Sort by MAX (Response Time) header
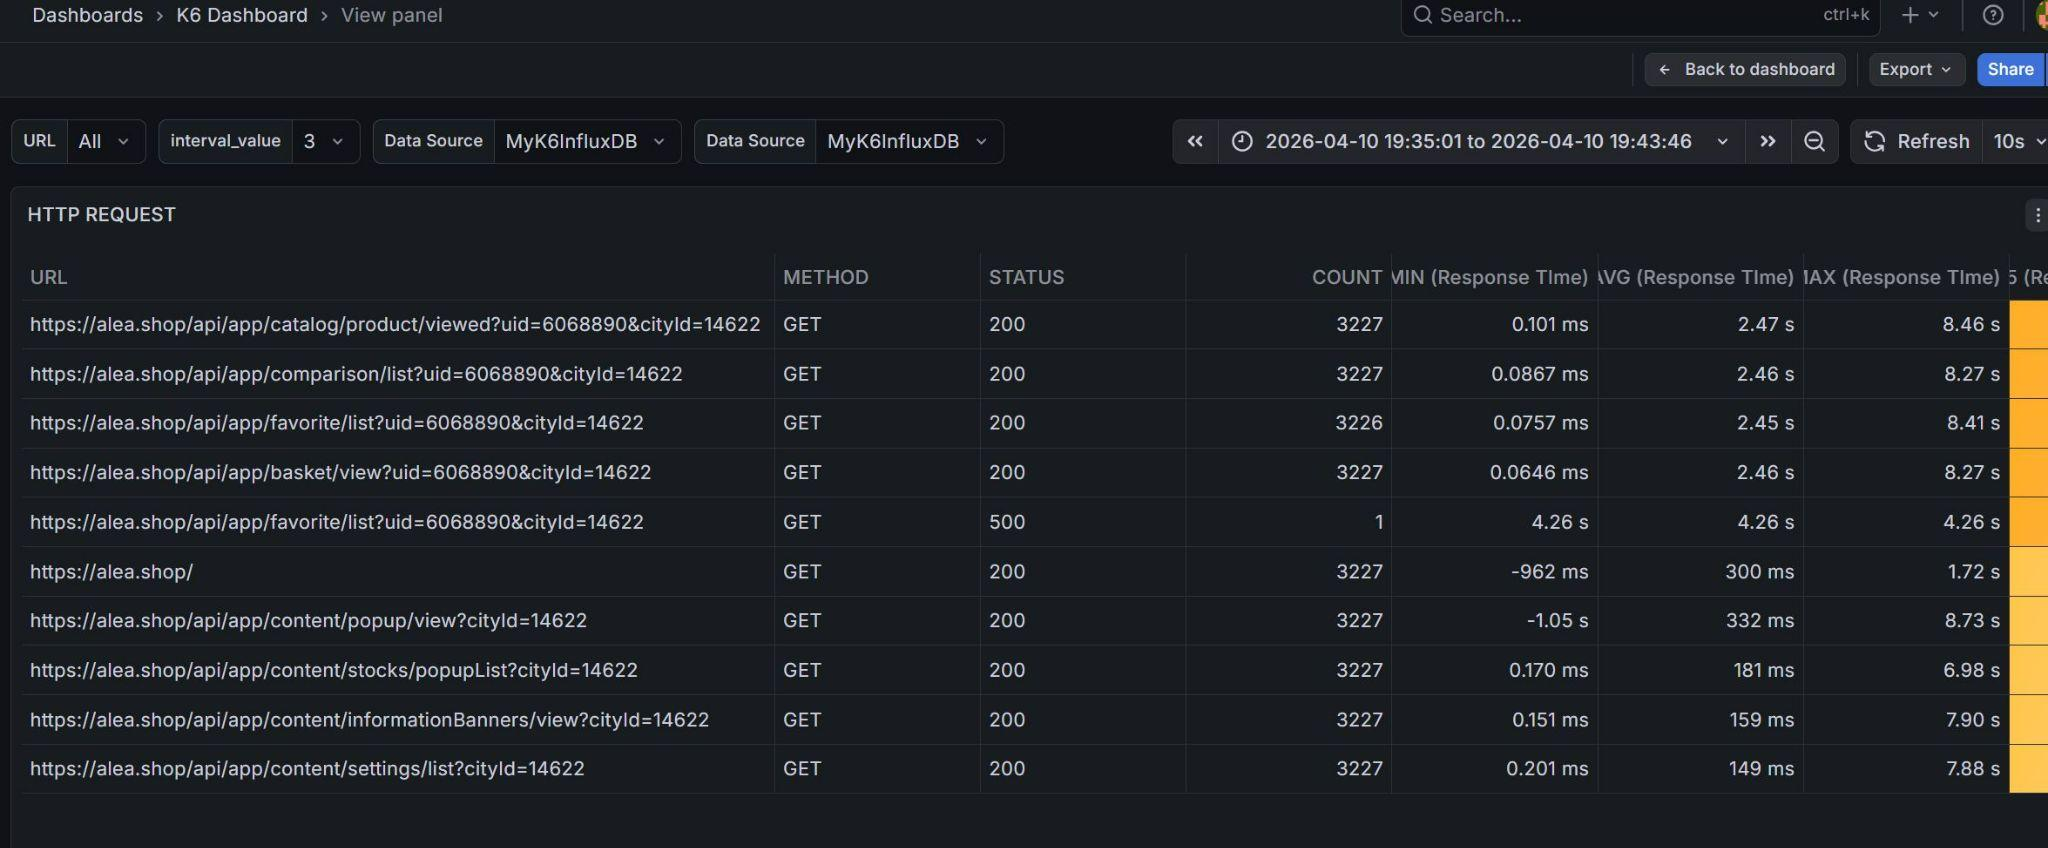2048x848 pixels. click(1902, 277)
